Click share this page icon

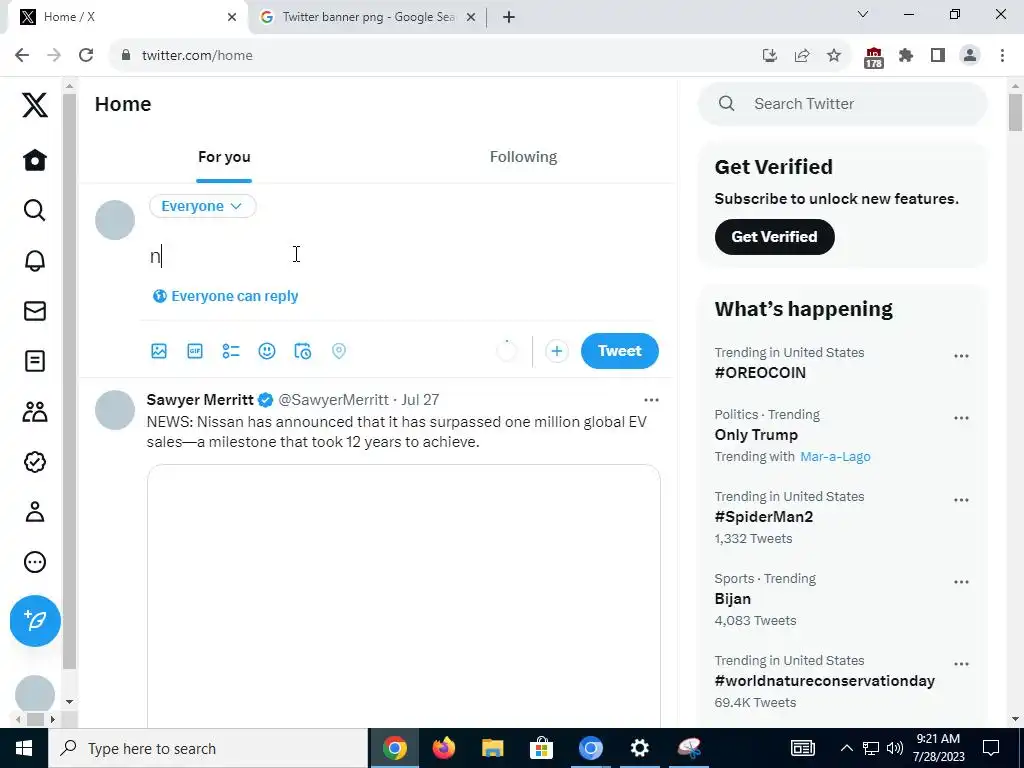[x=802, y=56]
